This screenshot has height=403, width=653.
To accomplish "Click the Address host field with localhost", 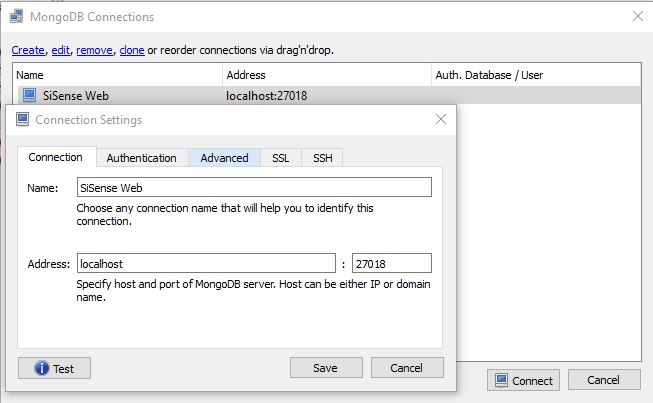I will pos(206,263).
